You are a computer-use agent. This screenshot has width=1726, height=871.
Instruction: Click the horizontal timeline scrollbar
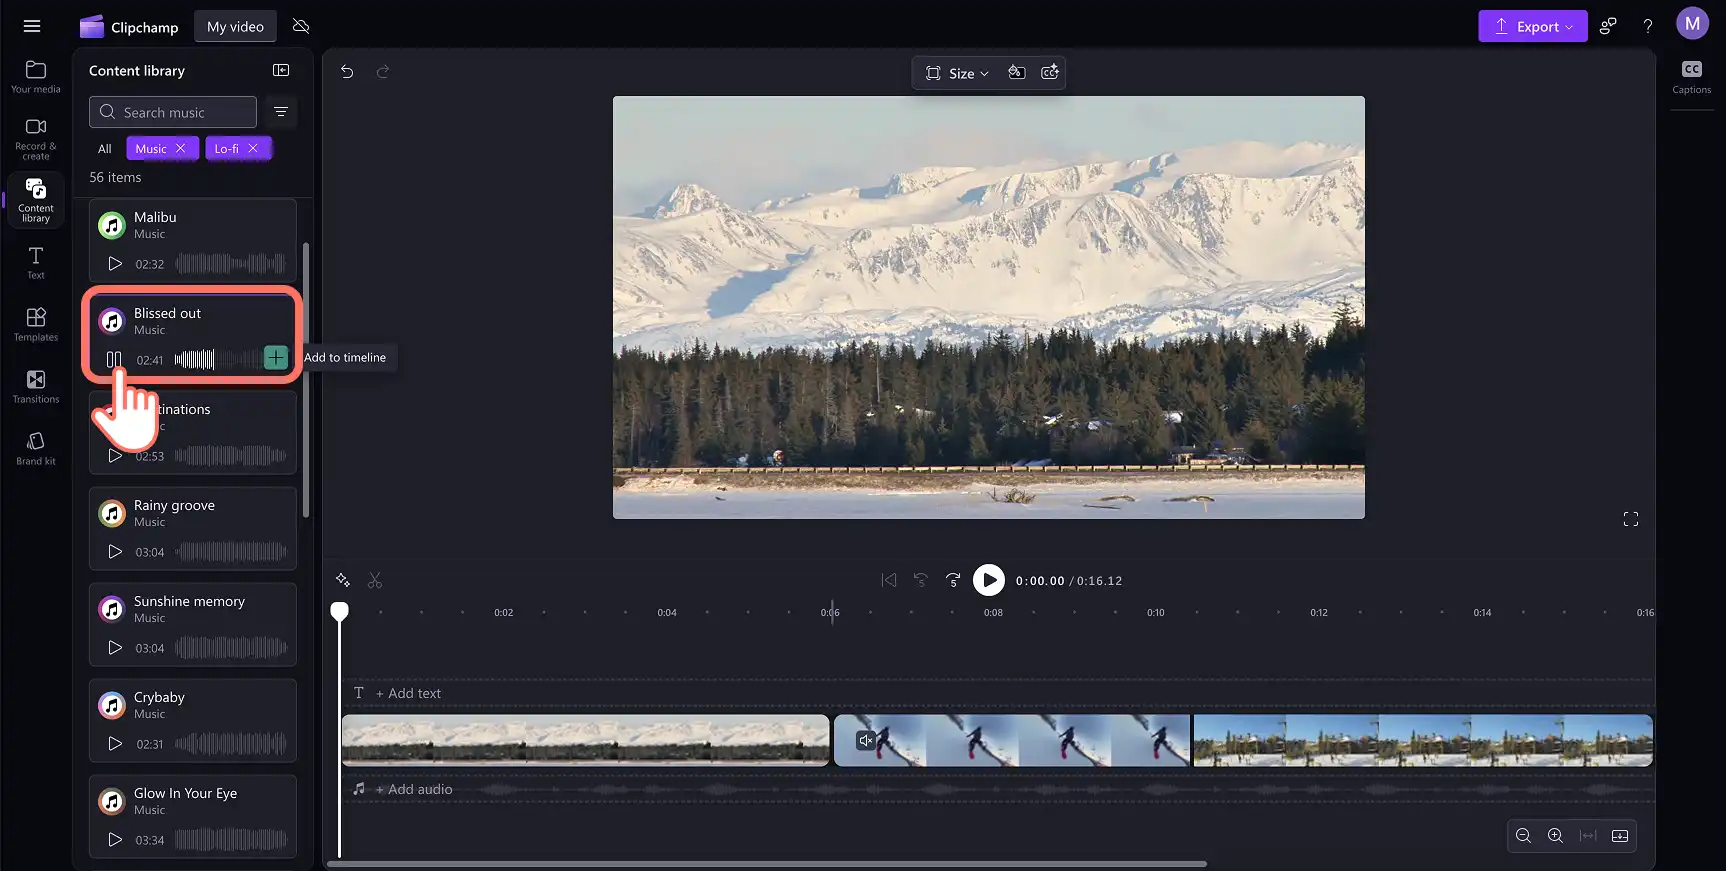click(x=767, y=864)
